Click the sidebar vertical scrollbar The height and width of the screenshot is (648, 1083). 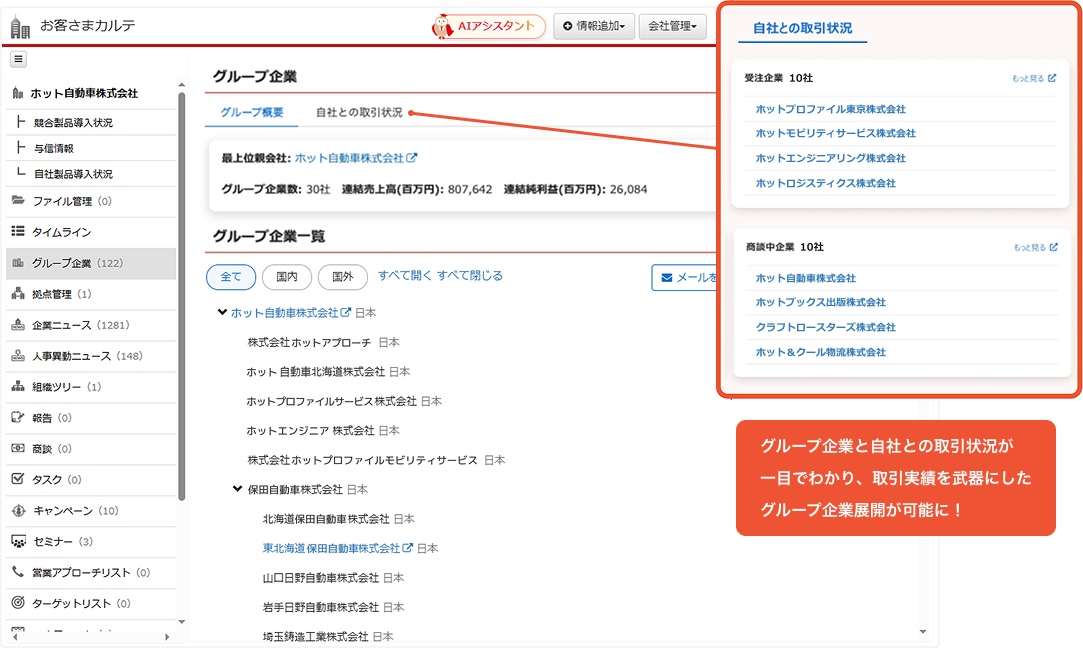click(x=181, y=300)
